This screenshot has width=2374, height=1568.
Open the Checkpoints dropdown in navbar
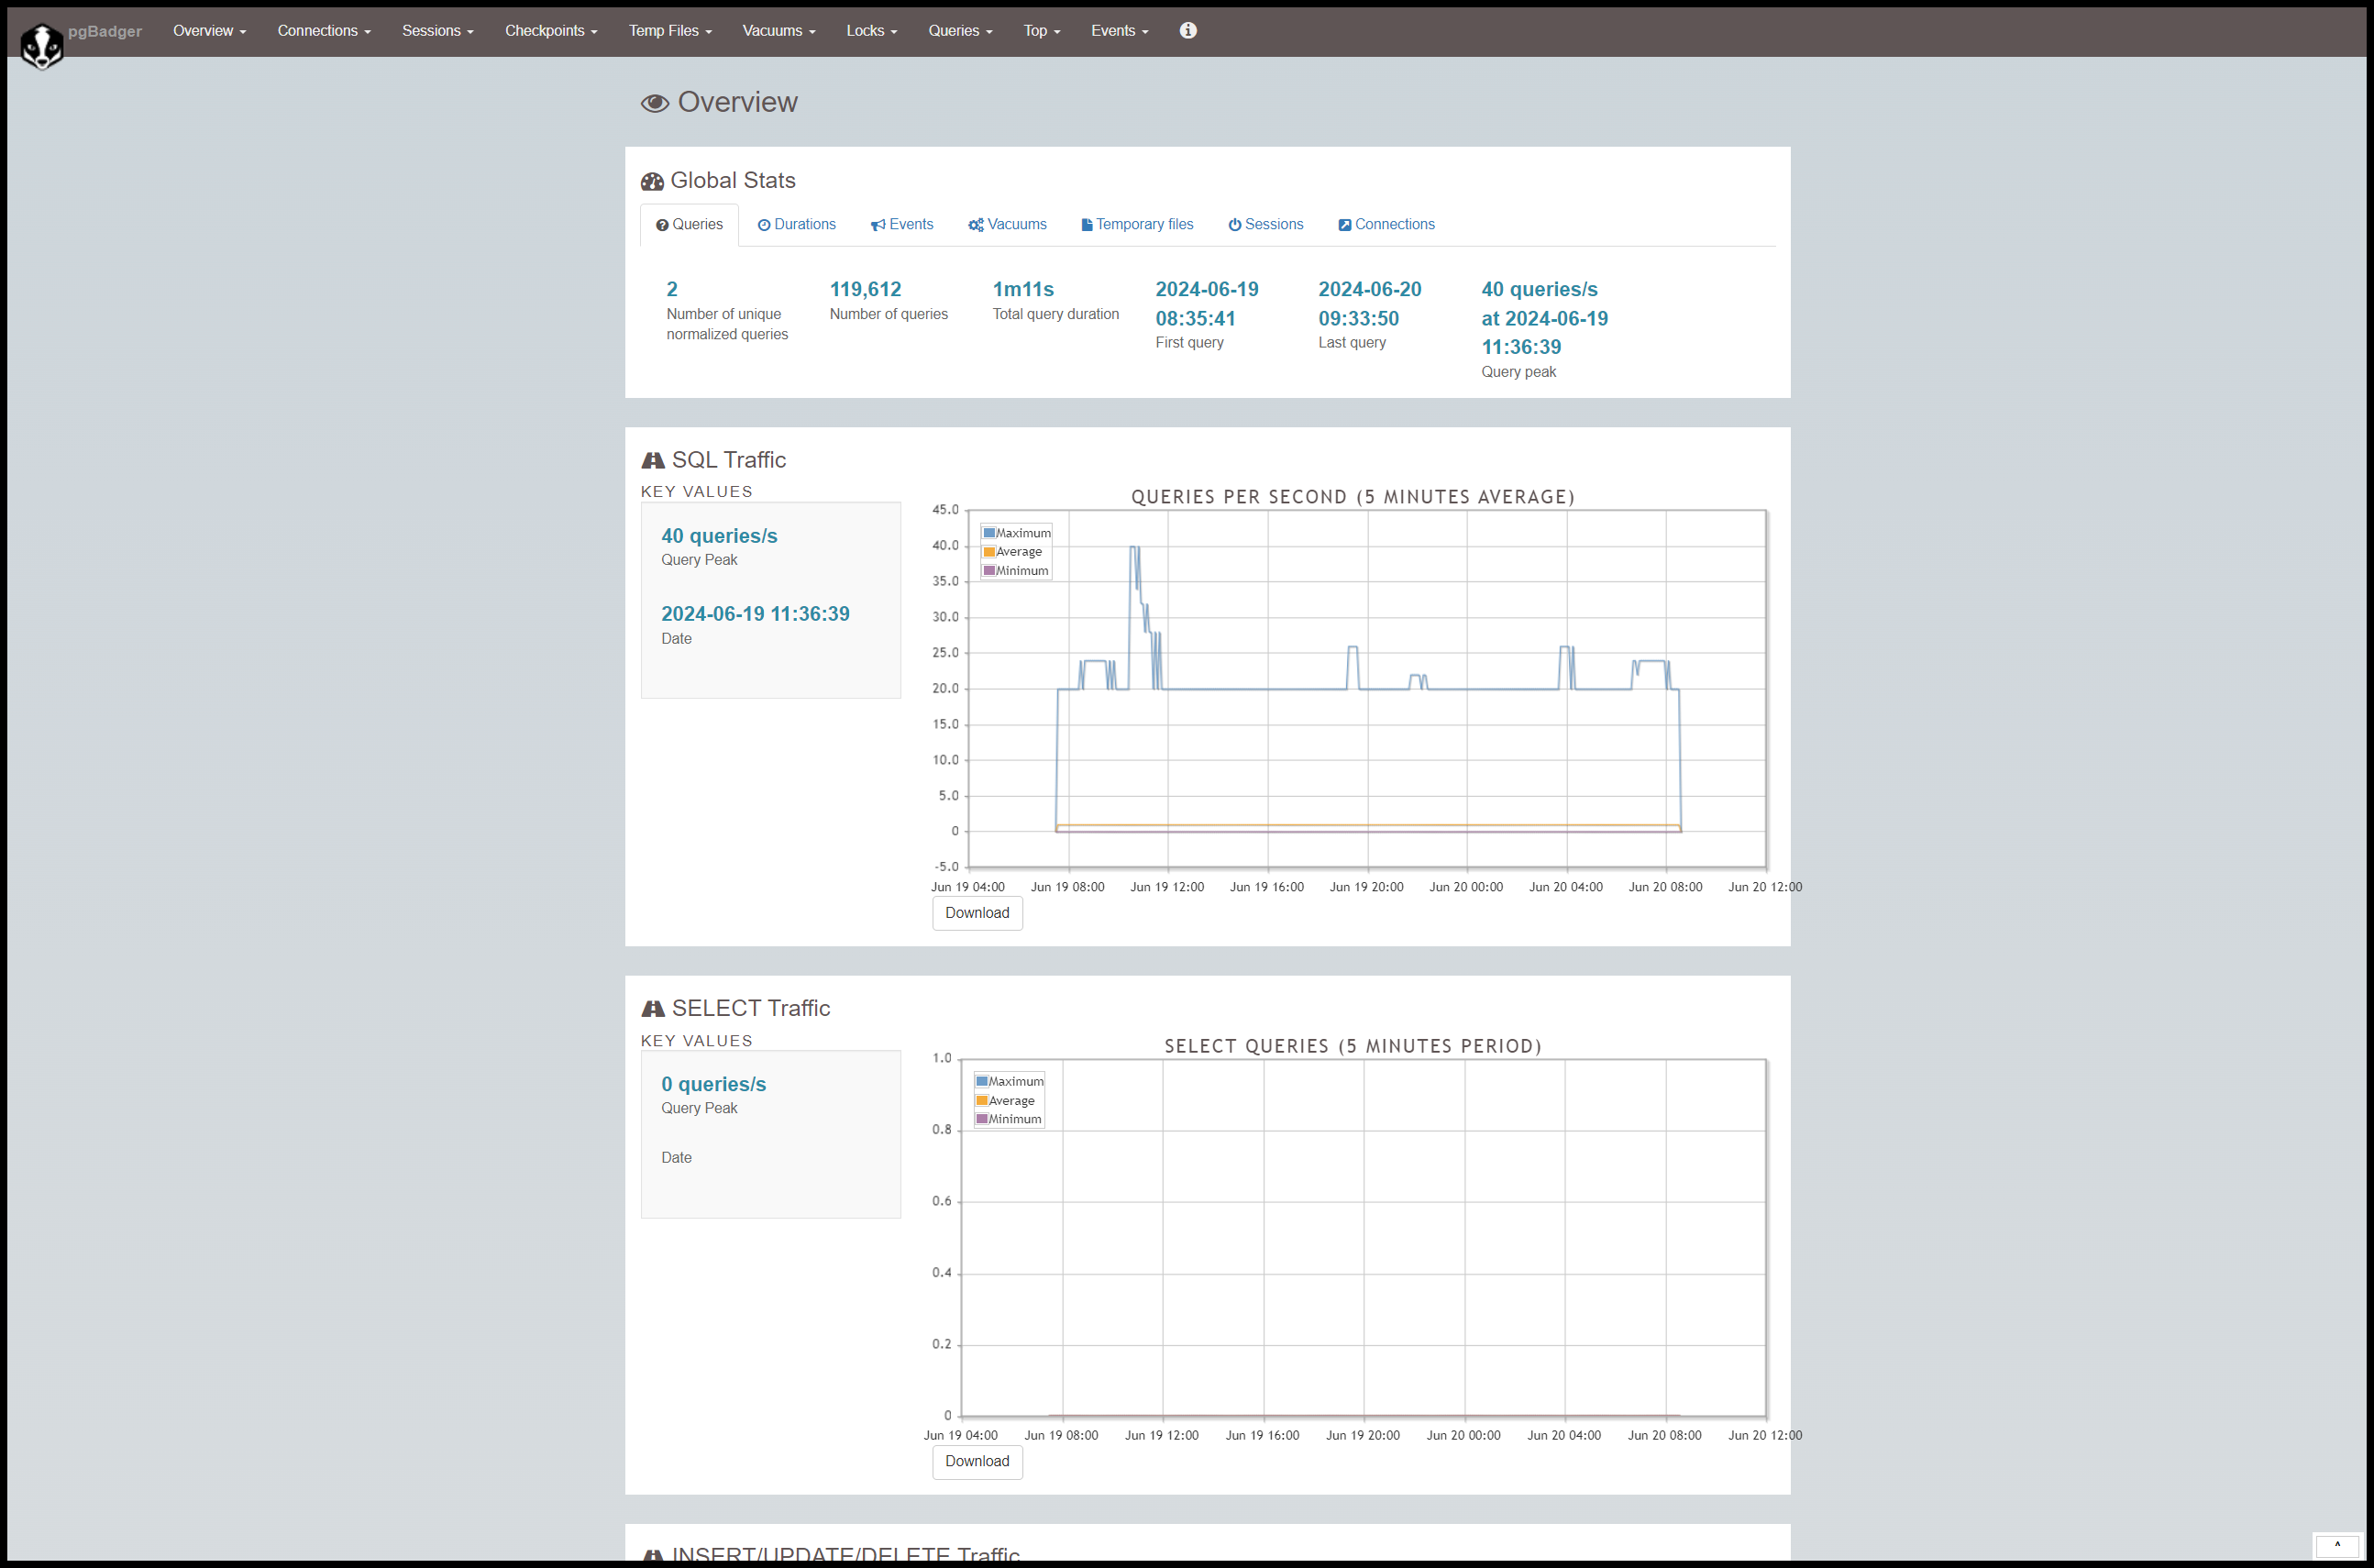(x=550, y=31)
